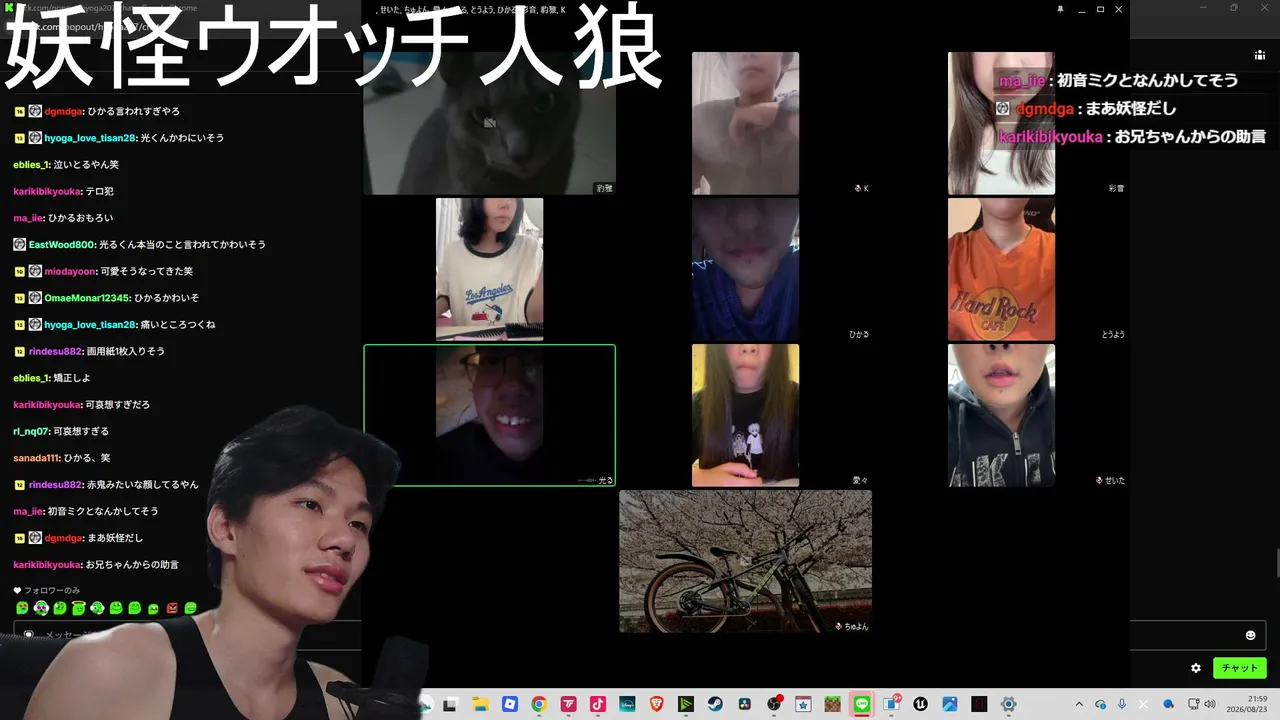Open the emoji picker in chat input
The image size is (1280, 720).
click(1250, 635)
